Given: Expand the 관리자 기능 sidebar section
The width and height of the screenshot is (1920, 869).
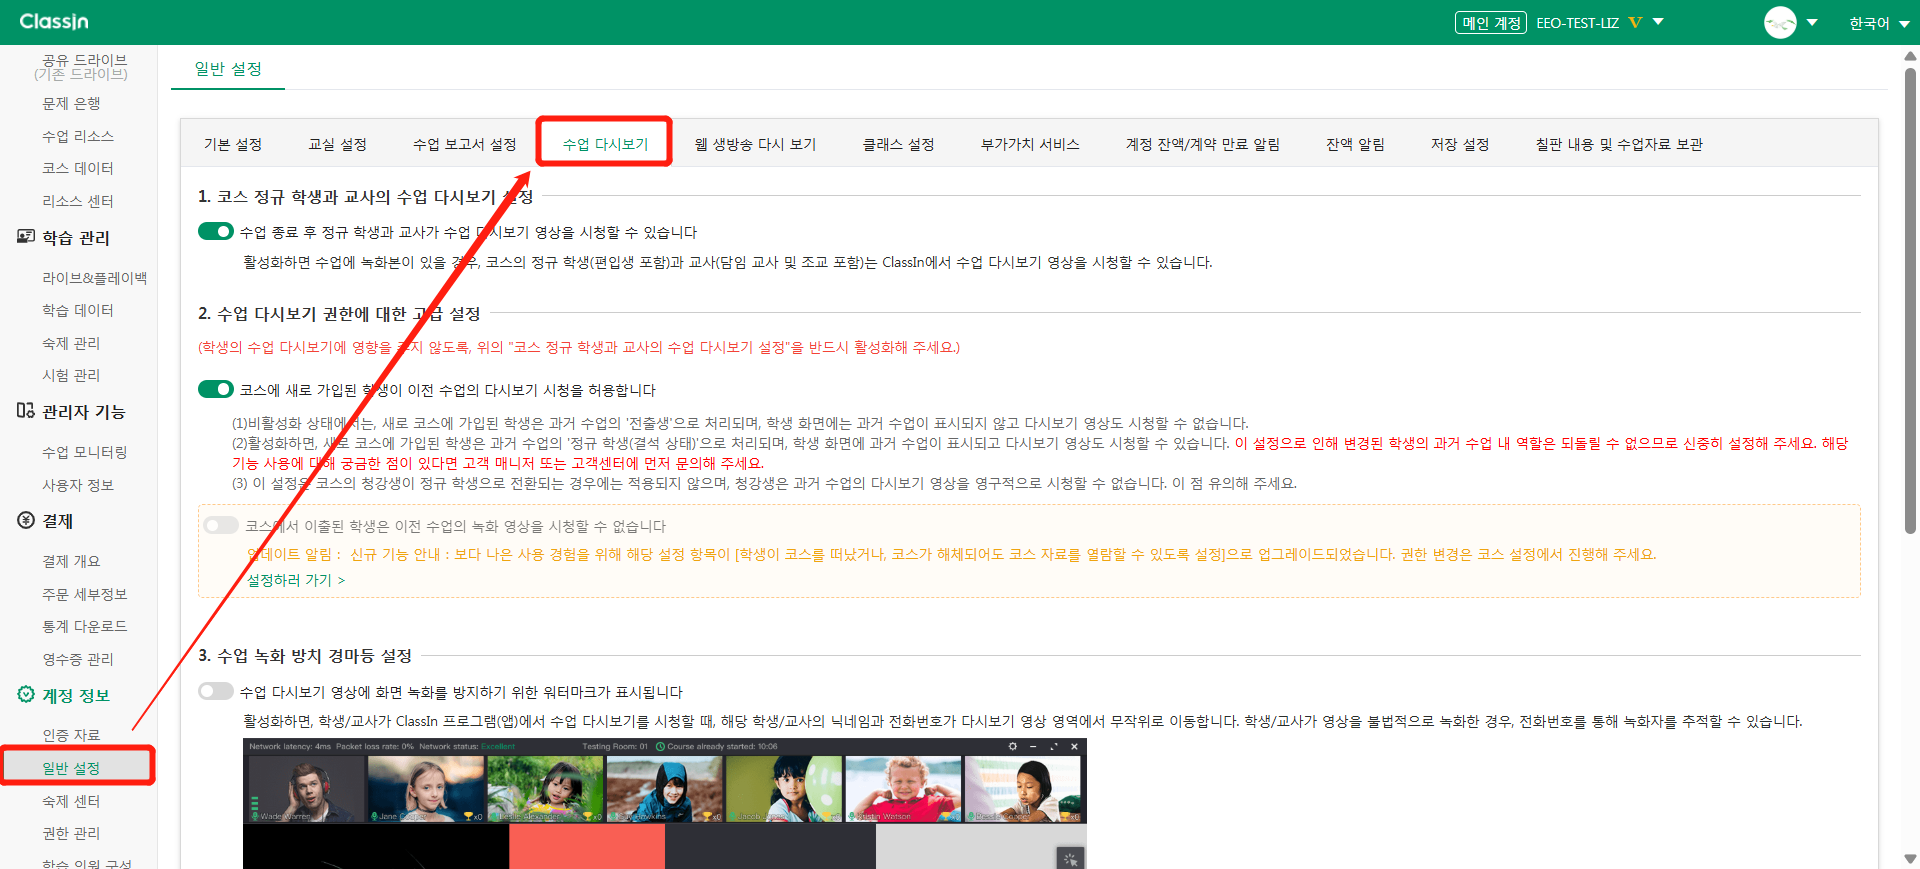Looking at the screenshot, I should (x=83, y=411).
